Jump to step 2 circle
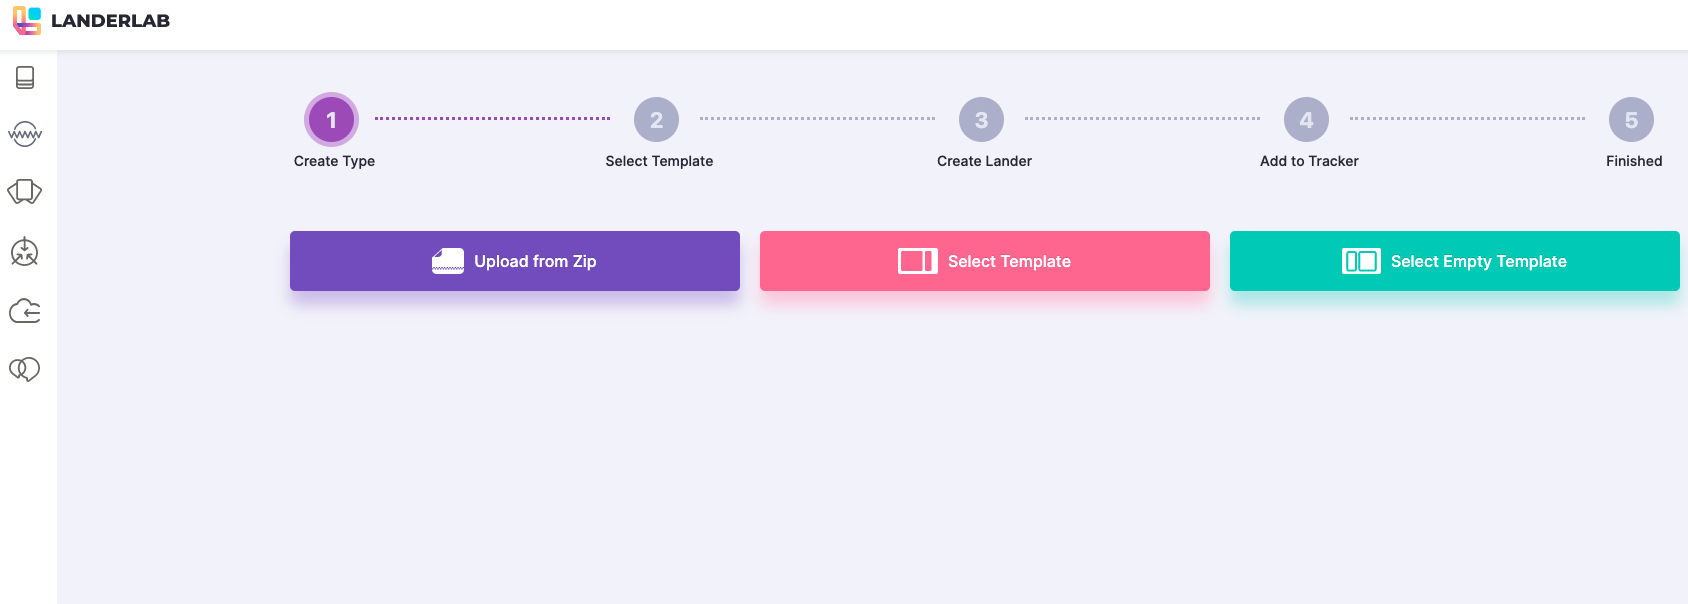The width and height of the screenshot is (1688, 604). [x=657, y=120]
